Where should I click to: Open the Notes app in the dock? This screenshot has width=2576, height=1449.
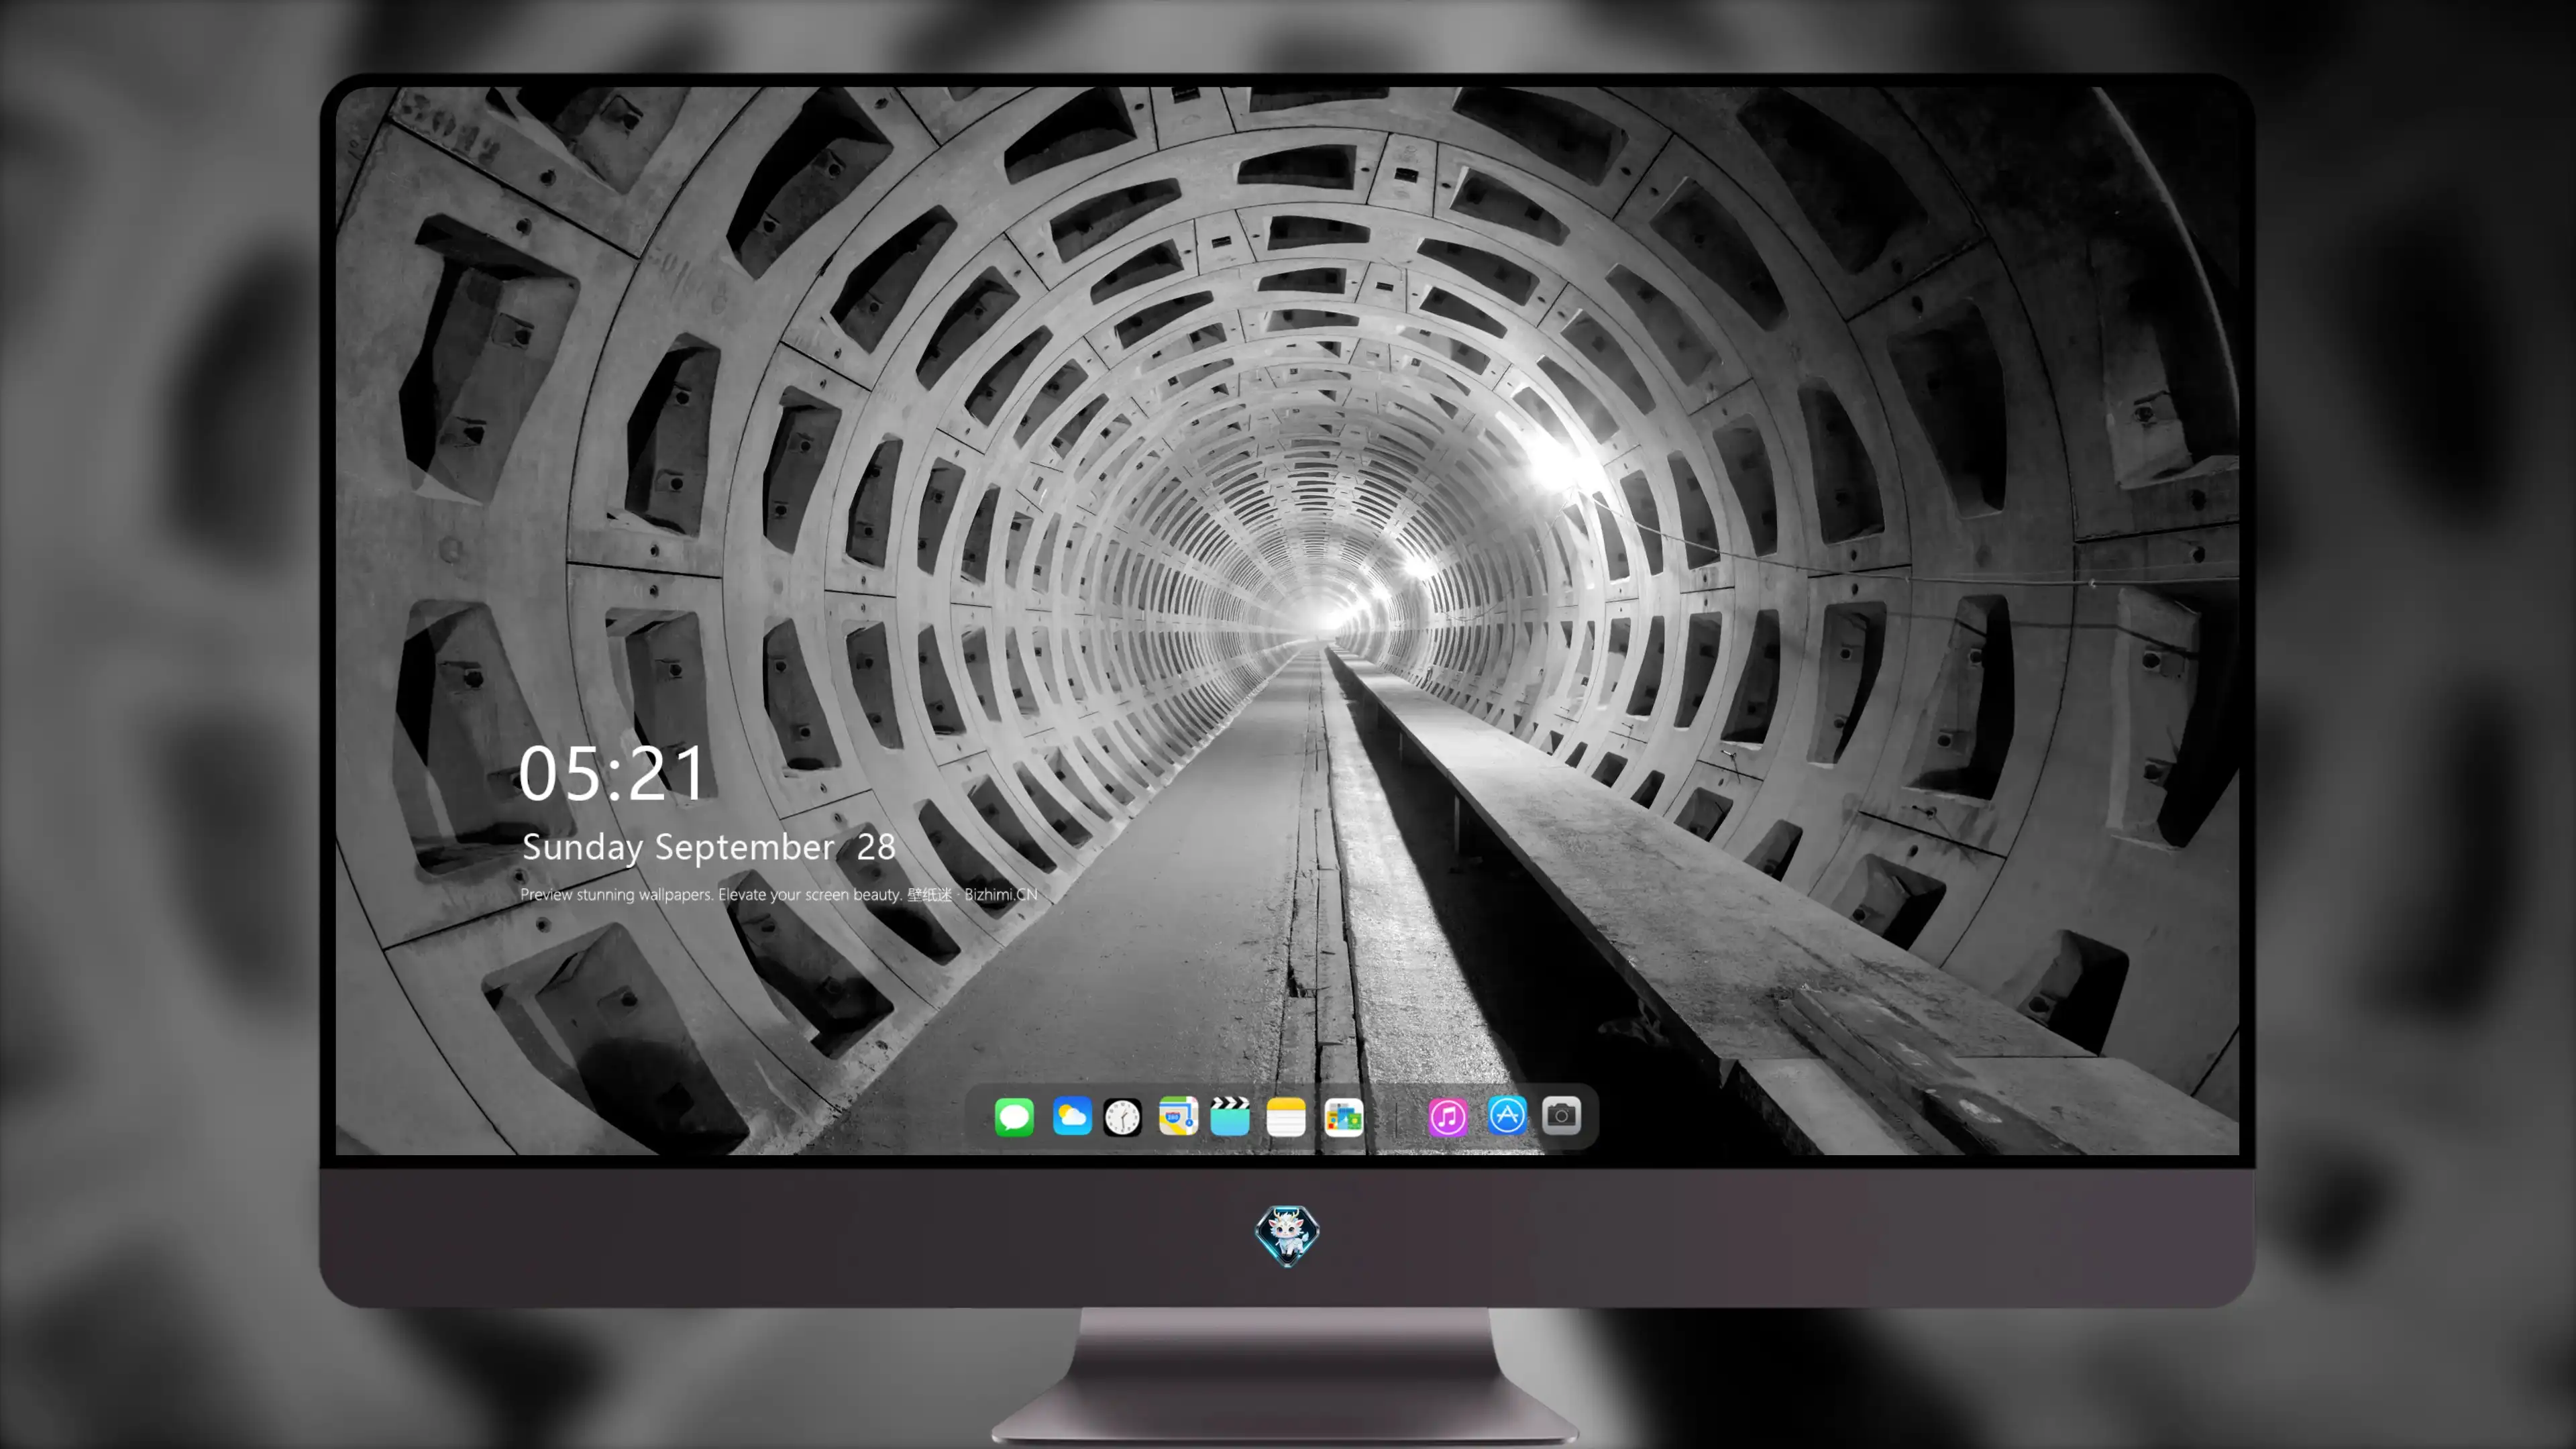click(1286, 1116)
